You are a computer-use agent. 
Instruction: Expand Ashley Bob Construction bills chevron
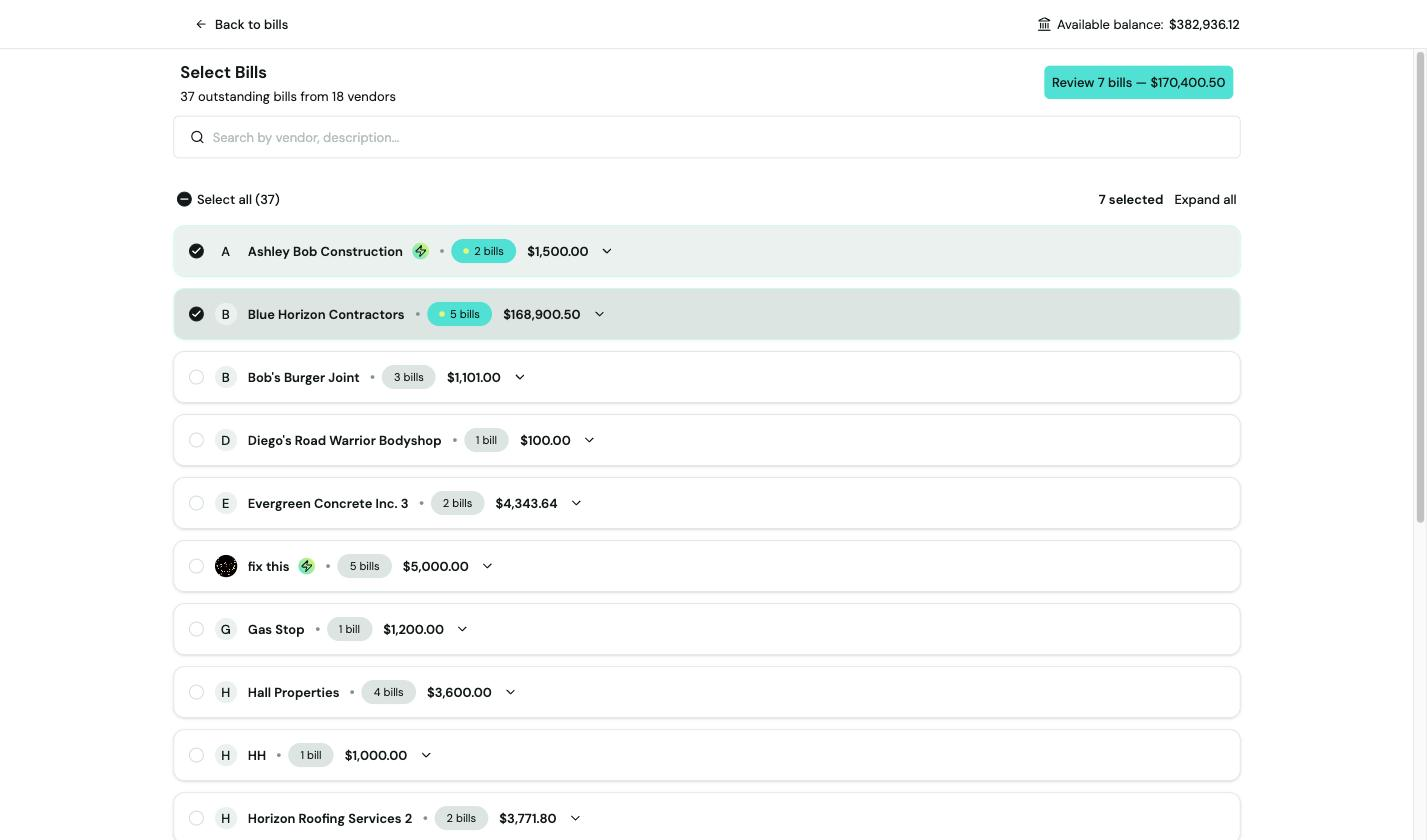tap(607, 251)
